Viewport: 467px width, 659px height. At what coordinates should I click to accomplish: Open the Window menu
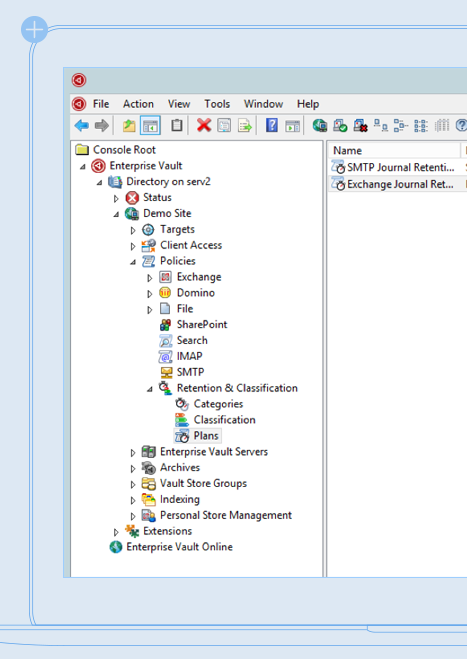click(x=264, y=104)
